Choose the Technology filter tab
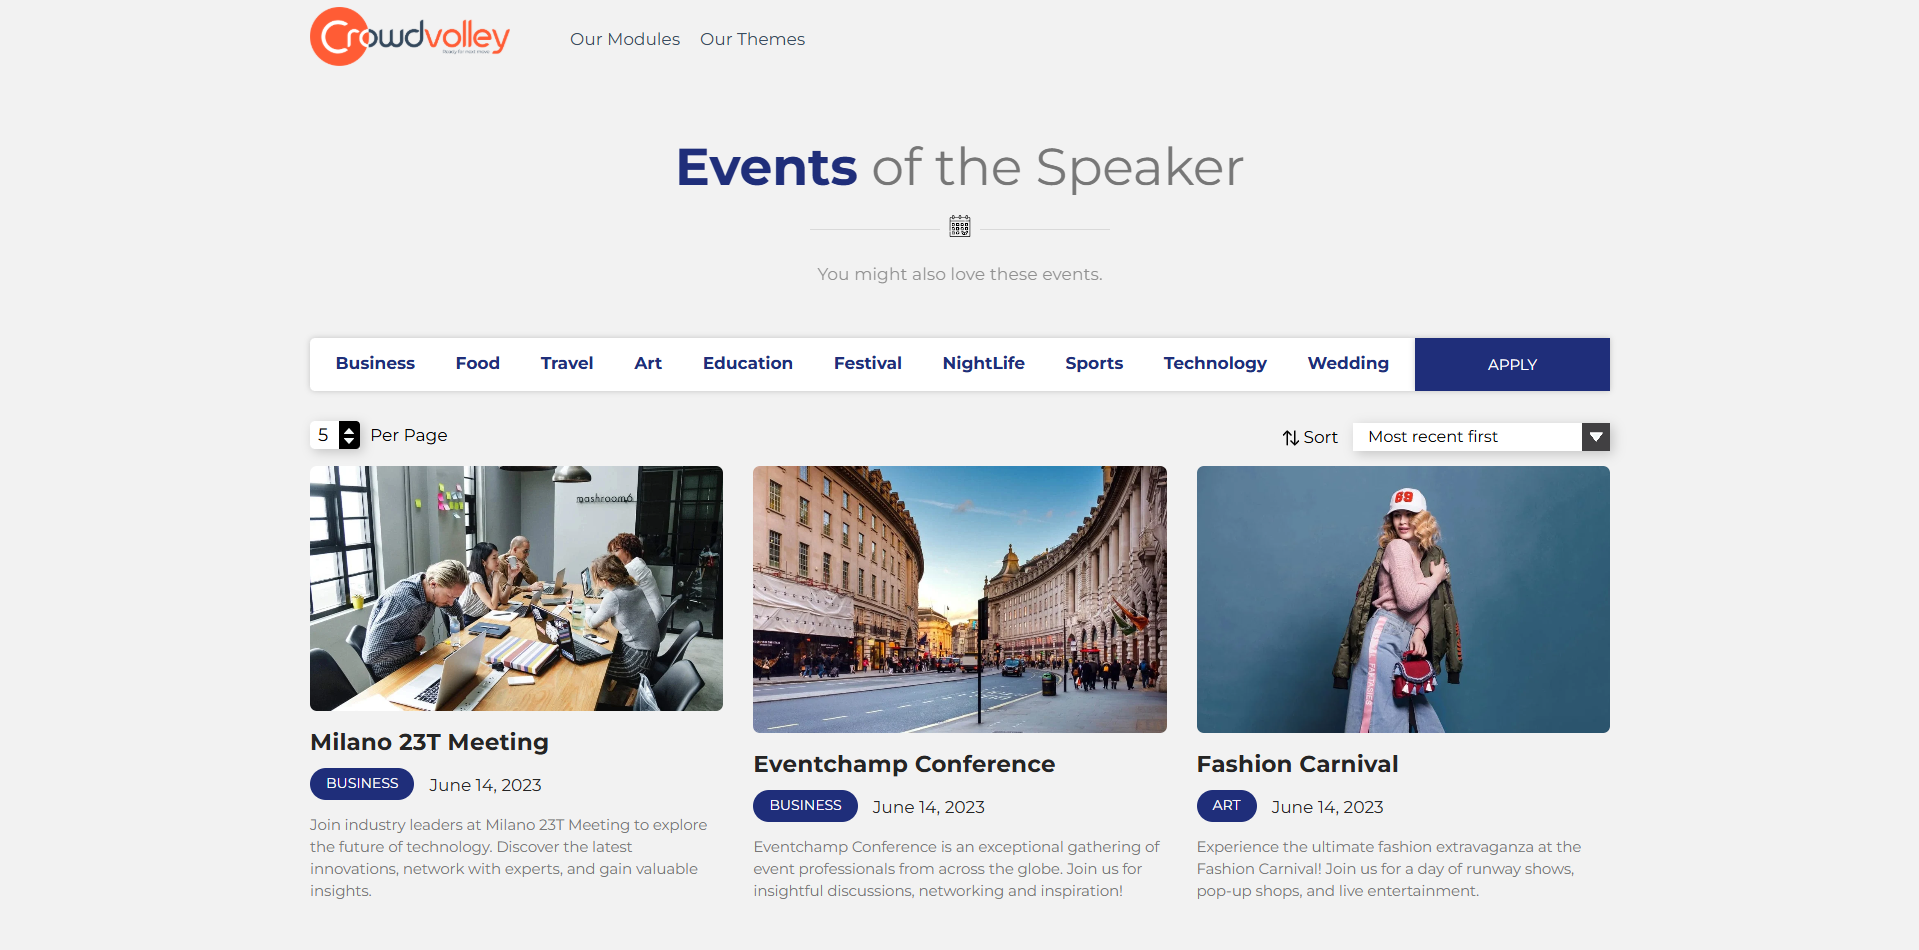This screenshot has width=1919, height=950. pos(1215,364)
